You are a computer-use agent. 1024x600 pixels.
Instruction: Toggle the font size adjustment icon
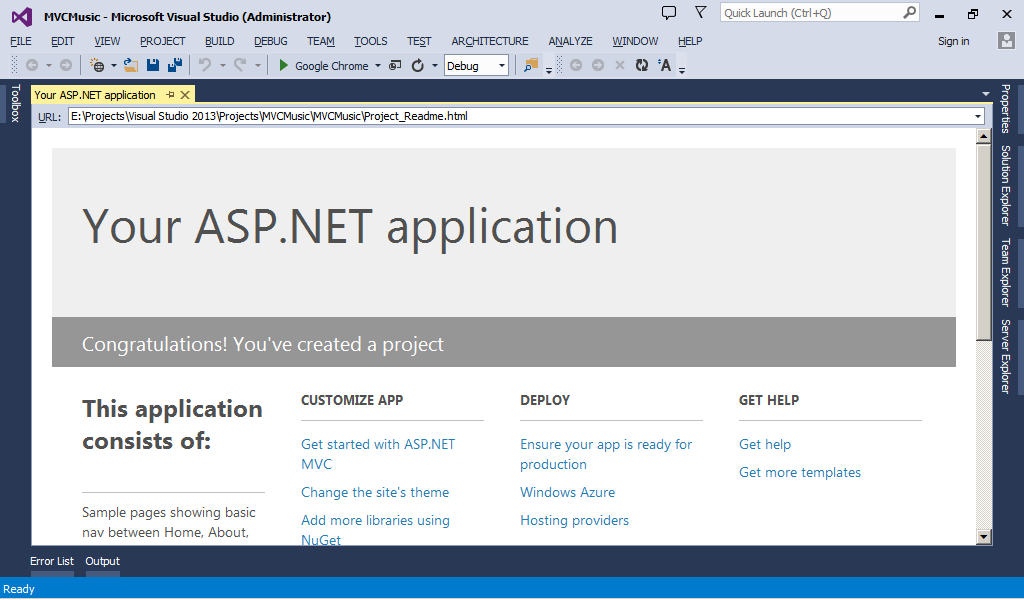664,66
